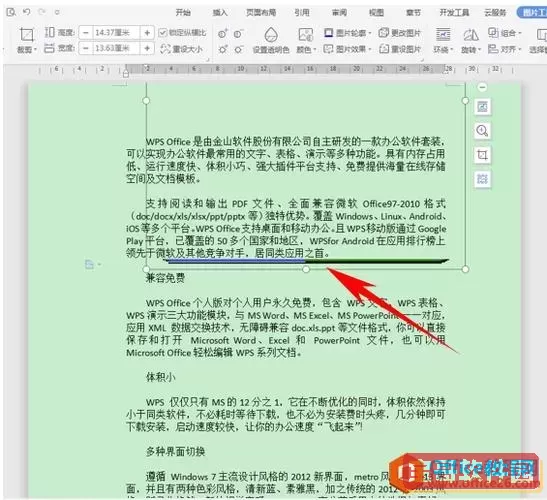Switch to the 开始 (Home) tab

(x=183, y=13)
